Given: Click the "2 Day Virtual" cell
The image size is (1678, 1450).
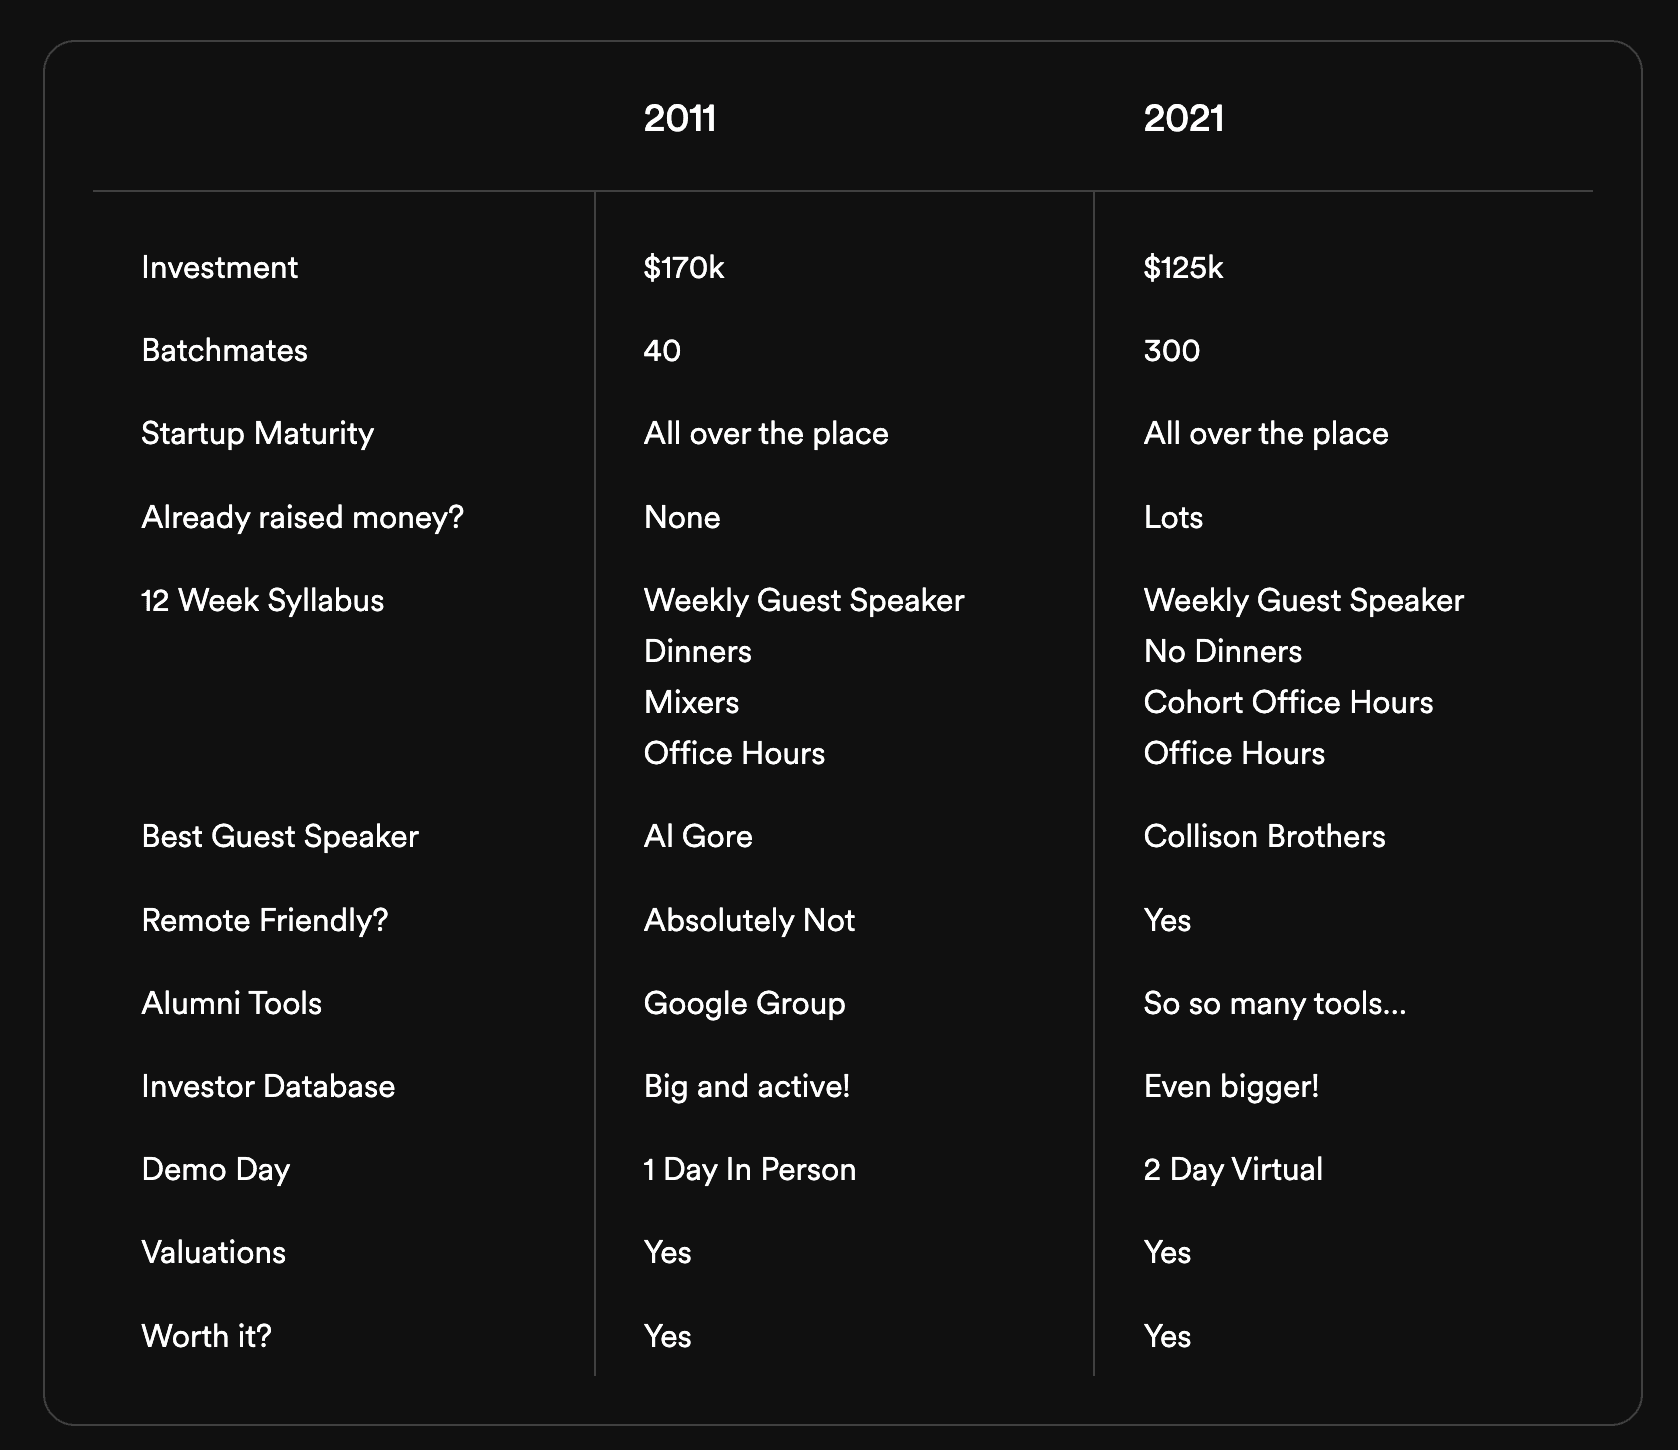Looking at the screenshot, I should (x=1233, y=1170).
